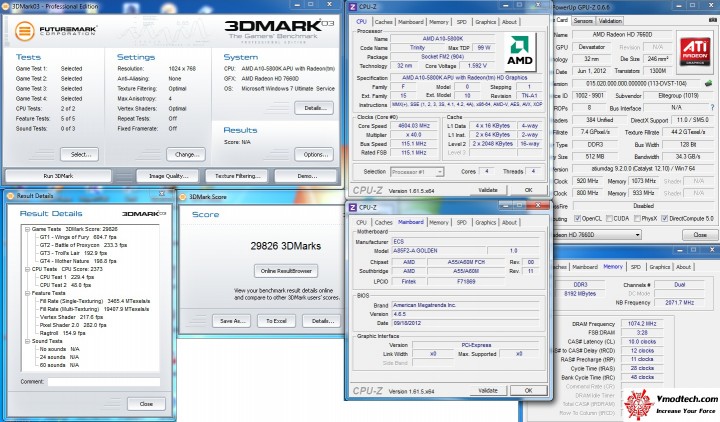The image size is (720, 422).
Task: Select the Memory tab in the background CPU-Z
Action: point(613,266)
